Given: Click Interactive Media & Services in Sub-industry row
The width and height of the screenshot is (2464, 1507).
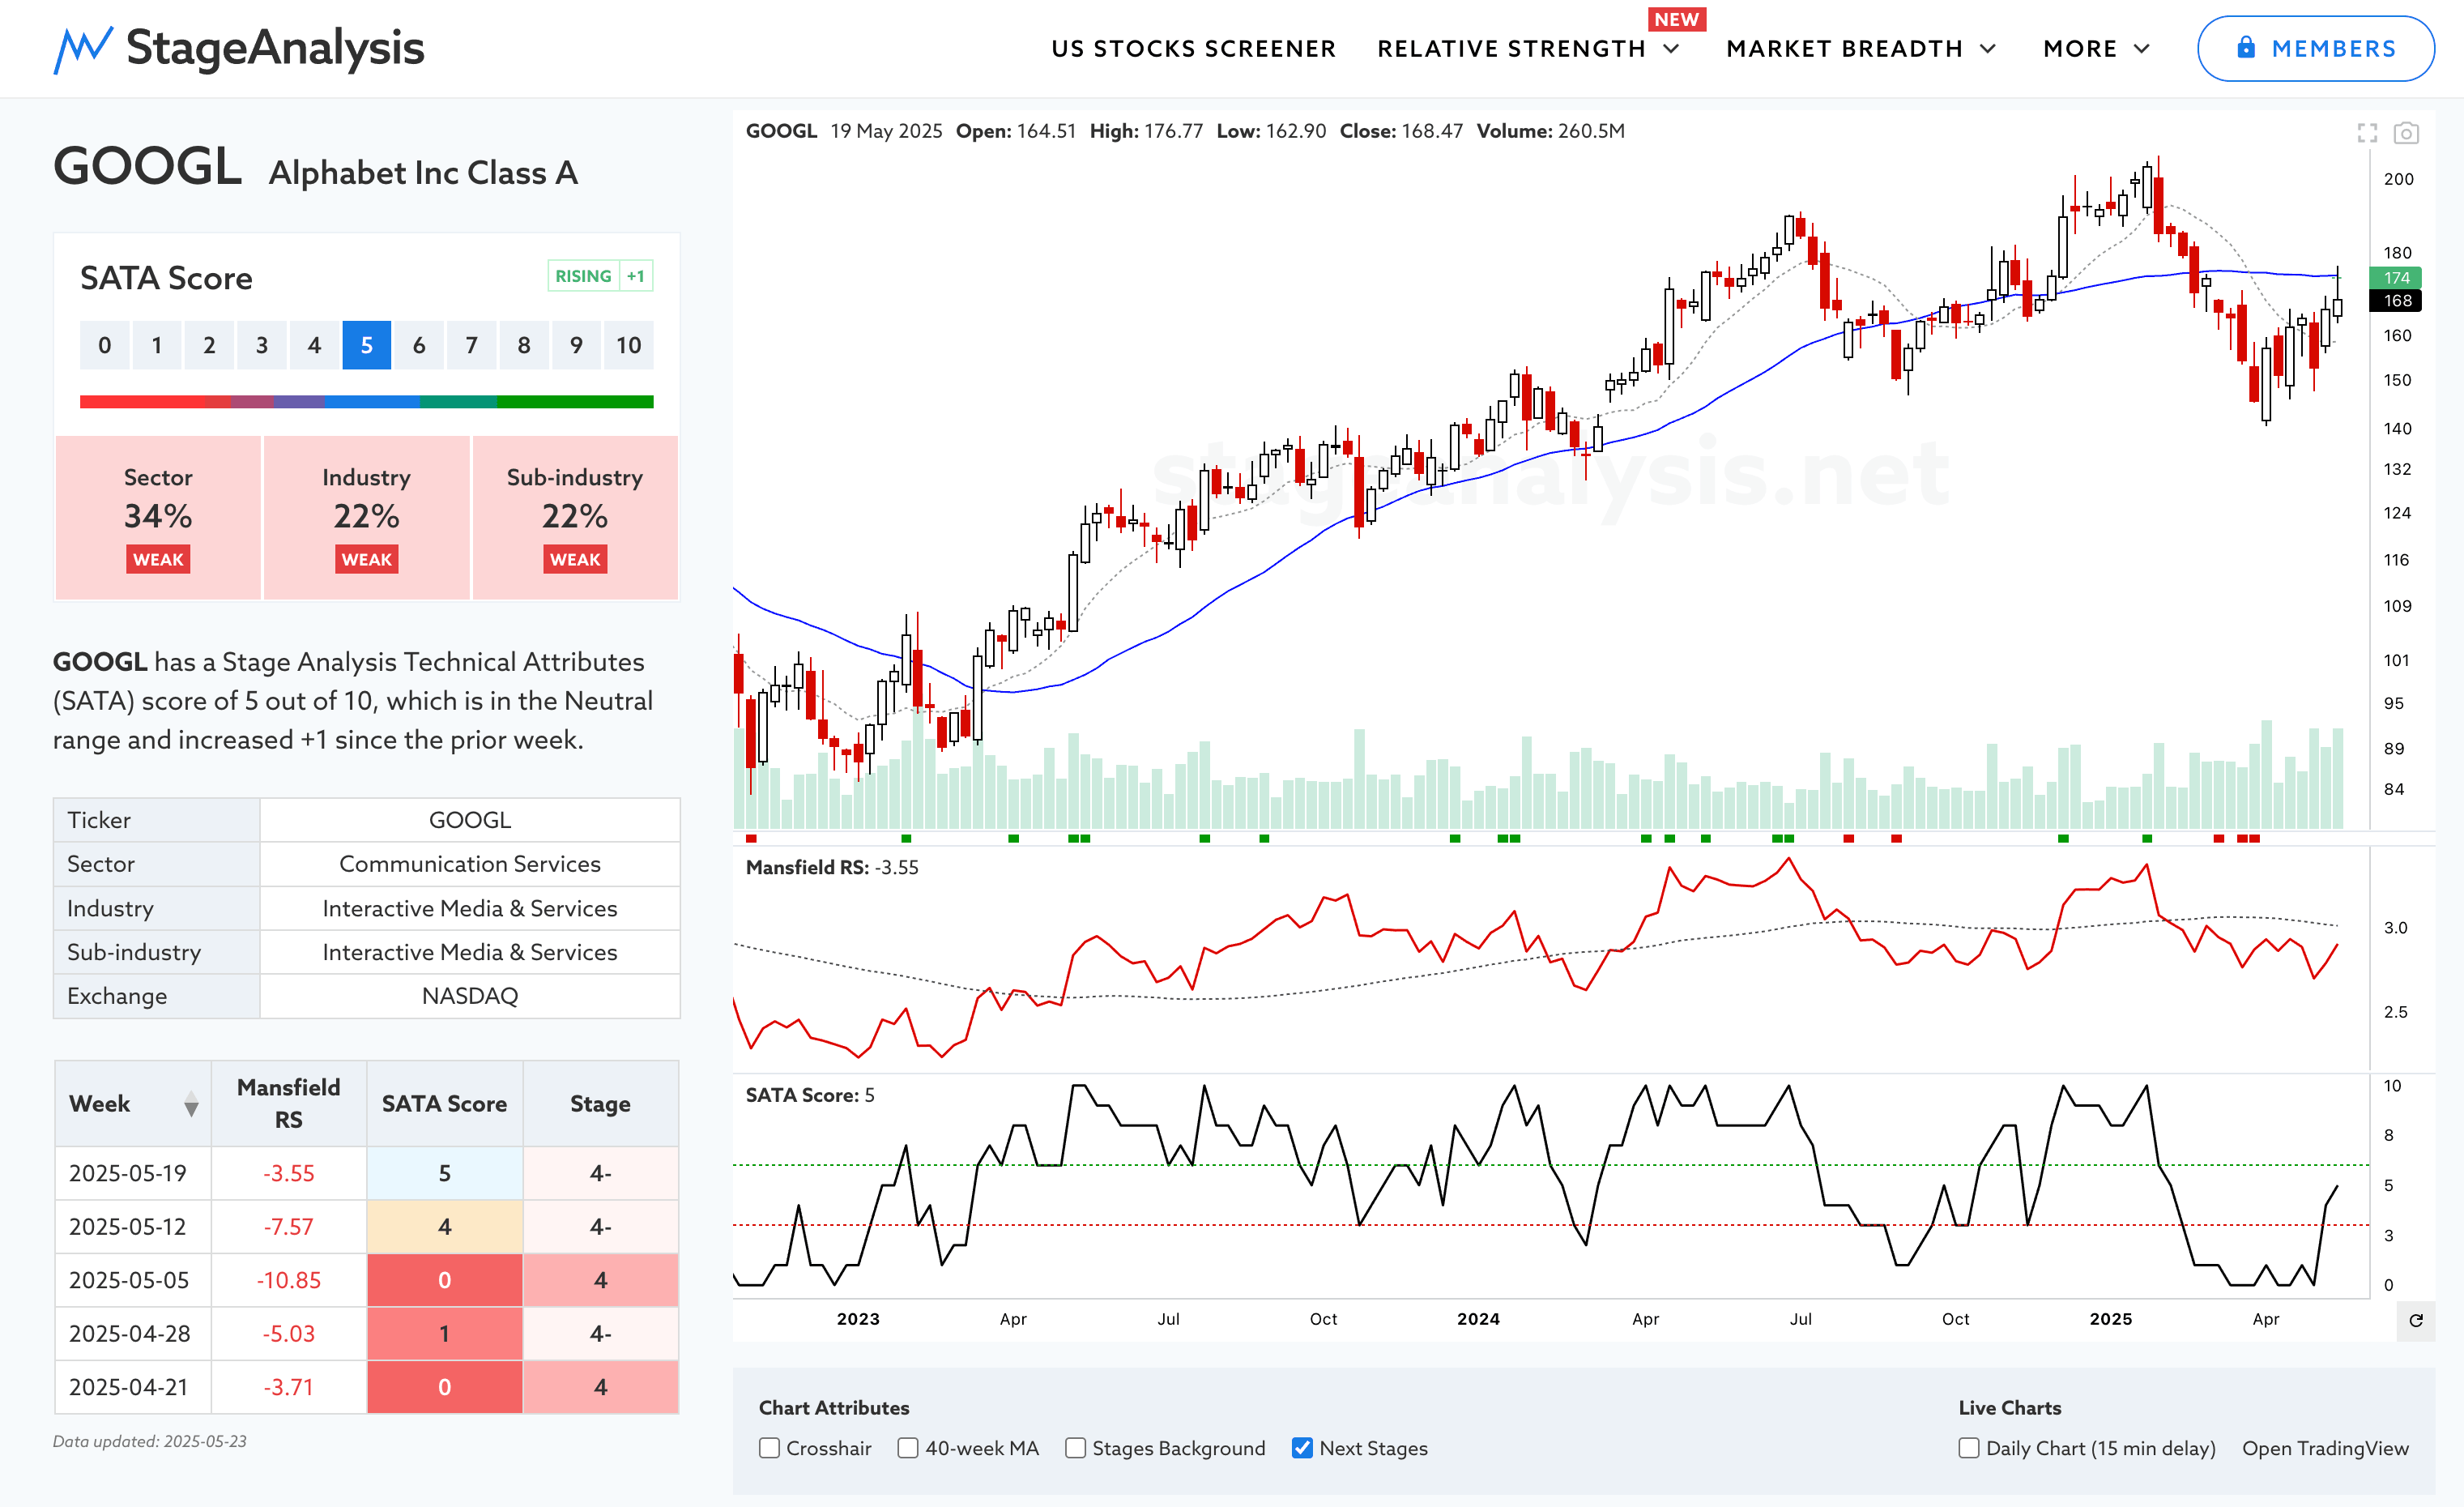Looking at the screenshot, I should [470, 952].
